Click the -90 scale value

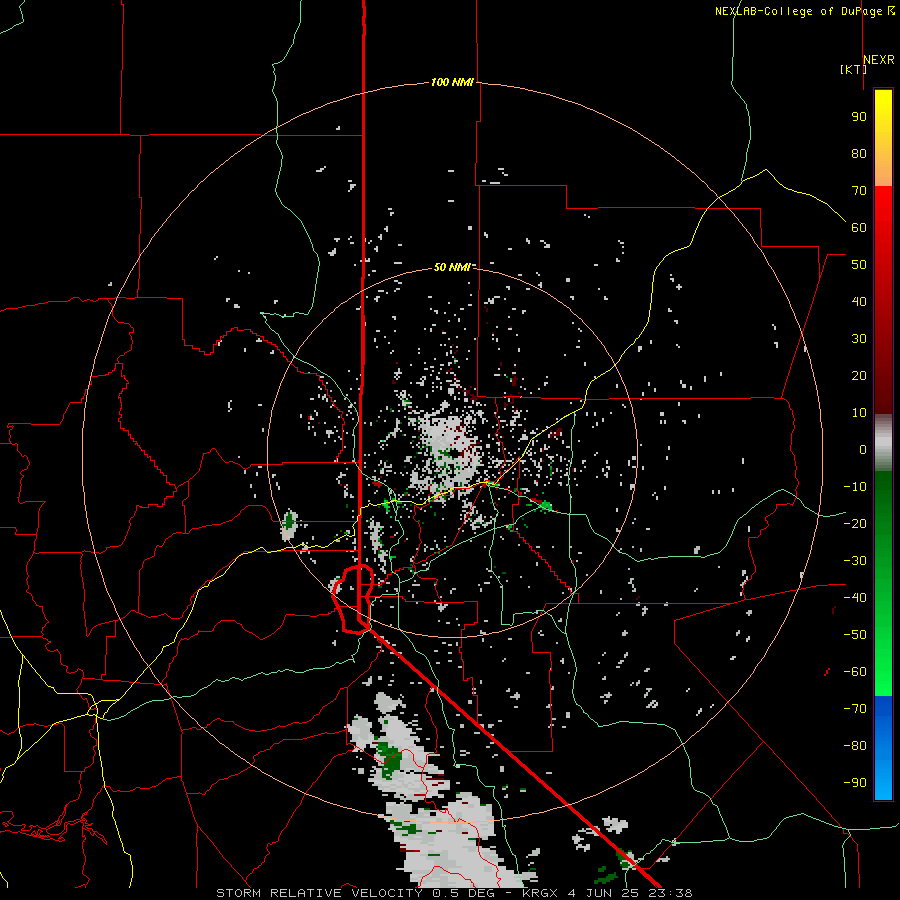[x=855, y=782]
